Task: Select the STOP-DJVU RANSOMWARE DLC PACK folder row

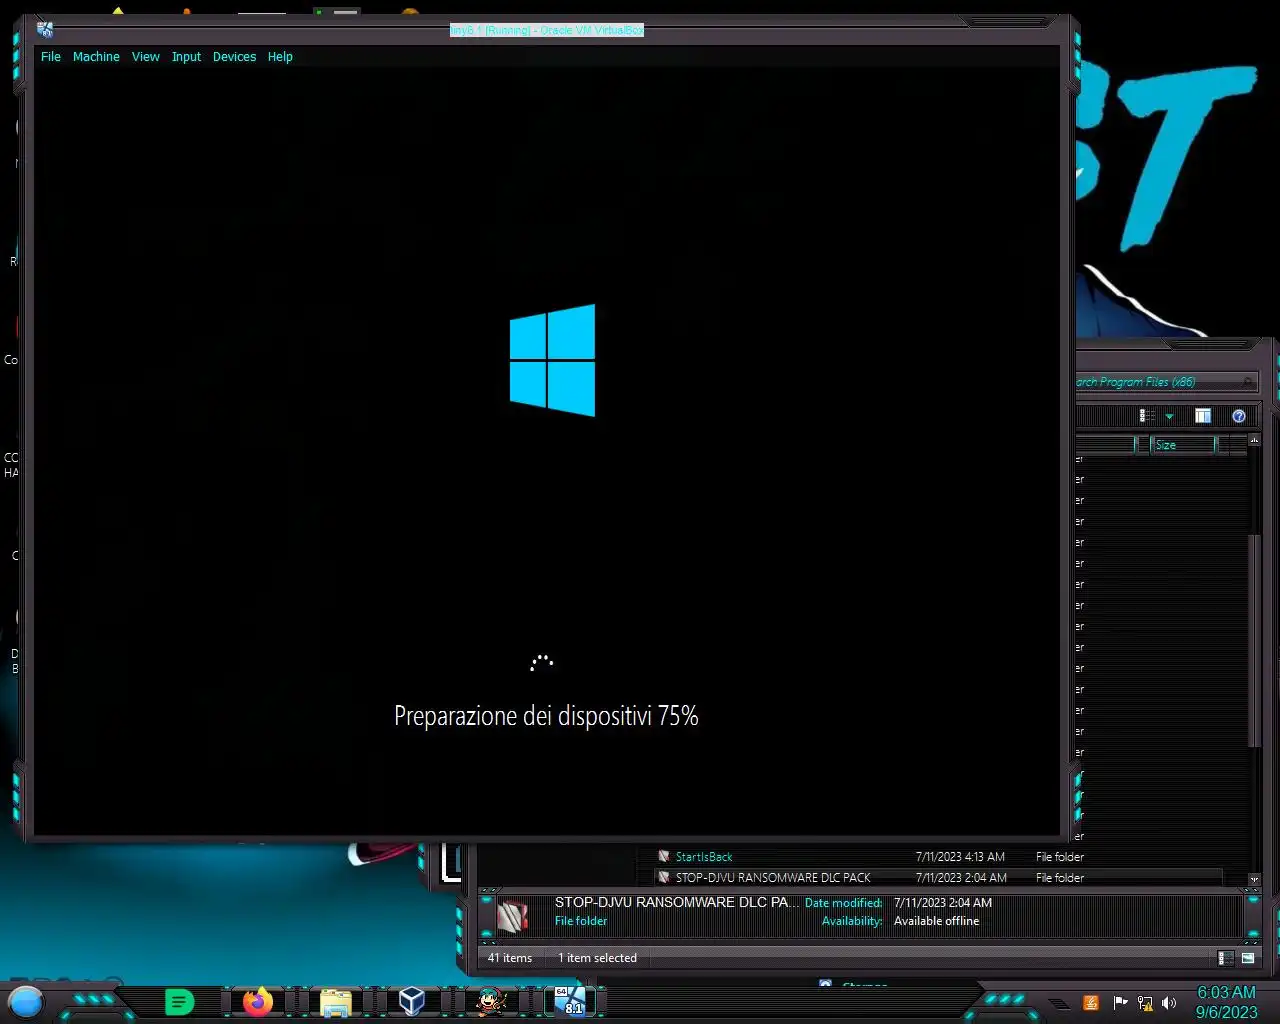Action: (x=940, y=877)
